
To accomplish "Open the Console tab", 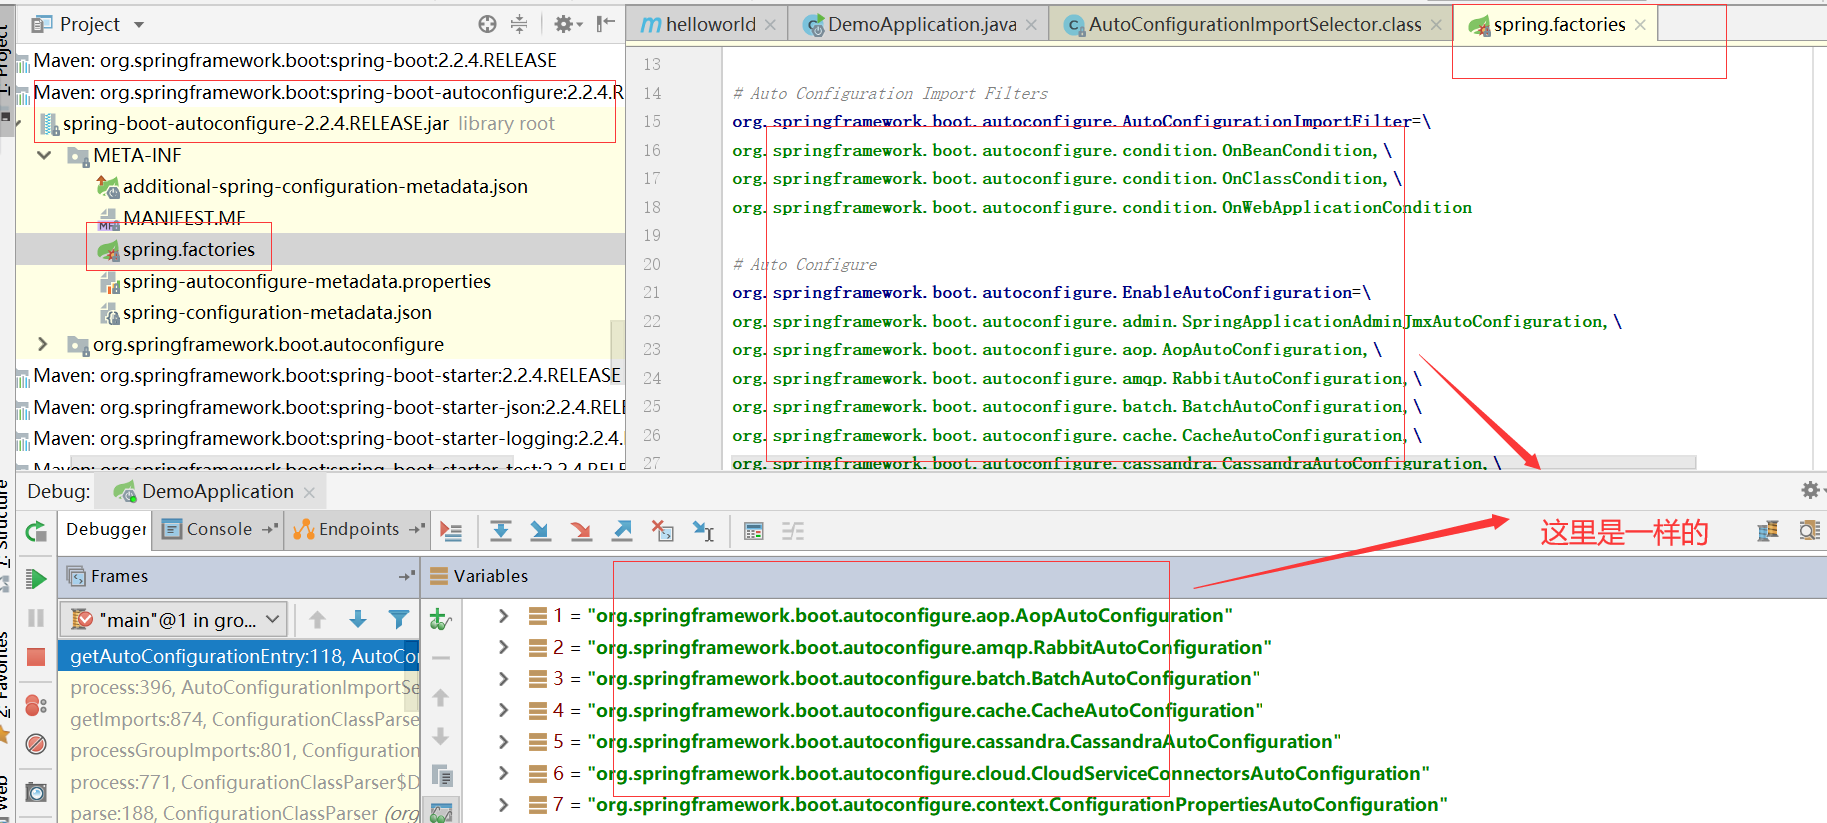I will pyautogui.click(x=219, y=529).
